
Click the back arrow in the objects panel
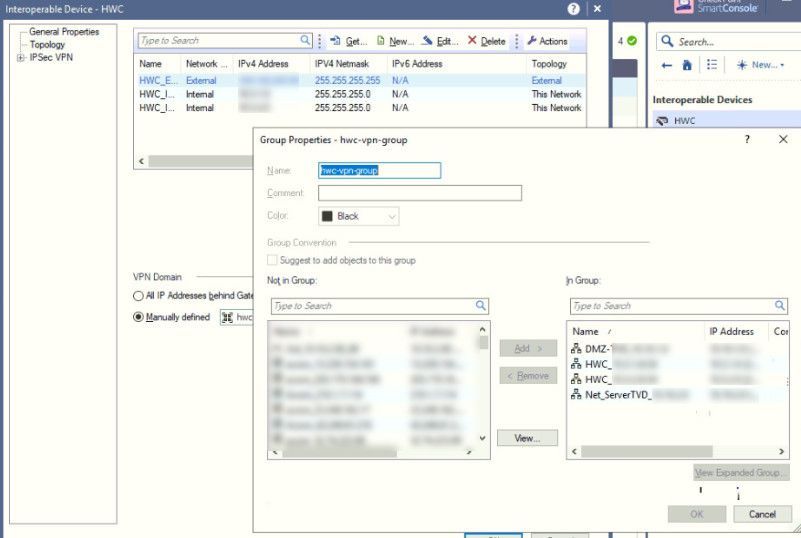[x=666, y=65]
